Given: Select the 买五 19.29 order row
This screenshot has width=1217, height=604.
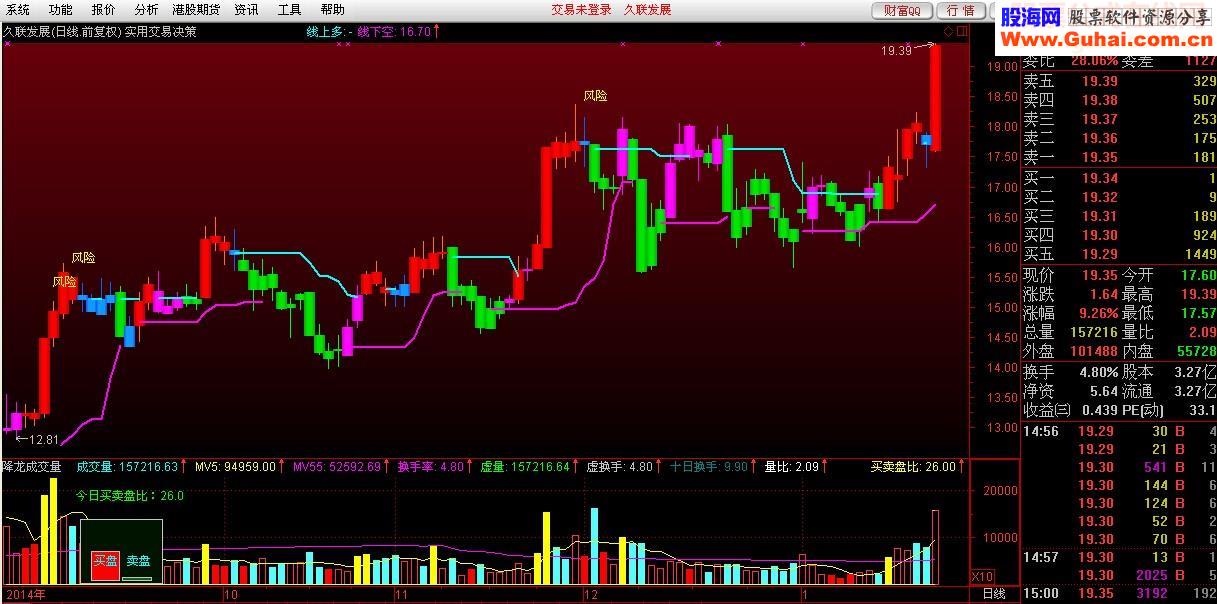Looking at the screenshot, I should click(1119, 254).
